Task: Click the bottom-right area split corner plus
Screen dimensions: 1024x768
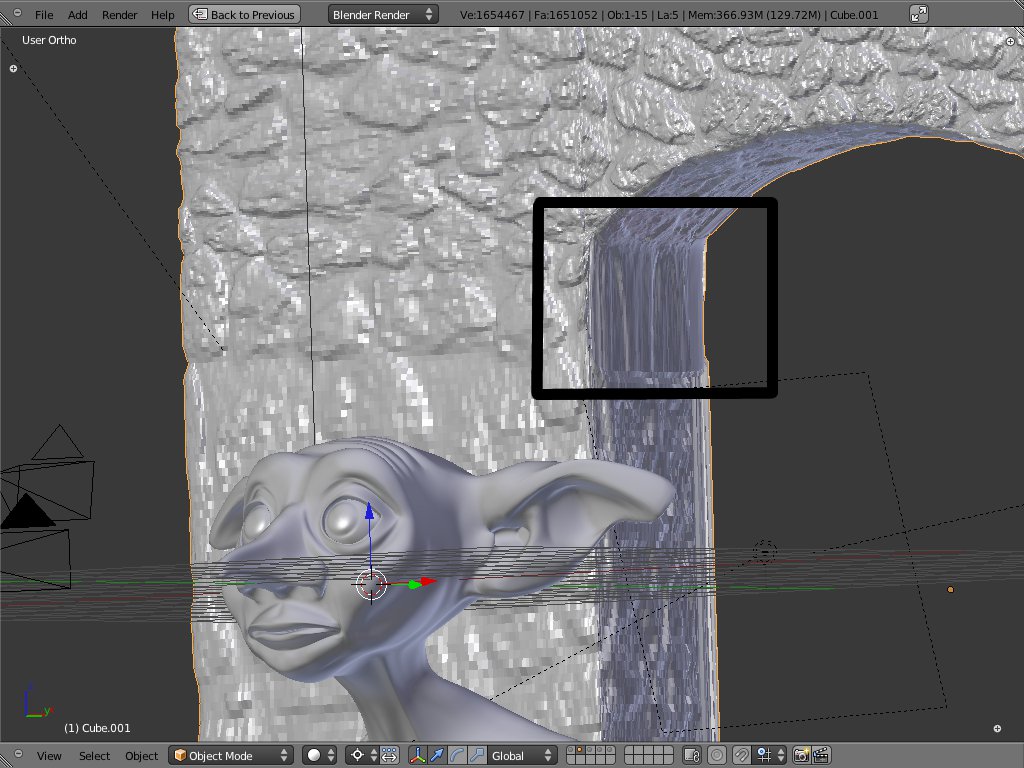Action: tap(997, 728)
